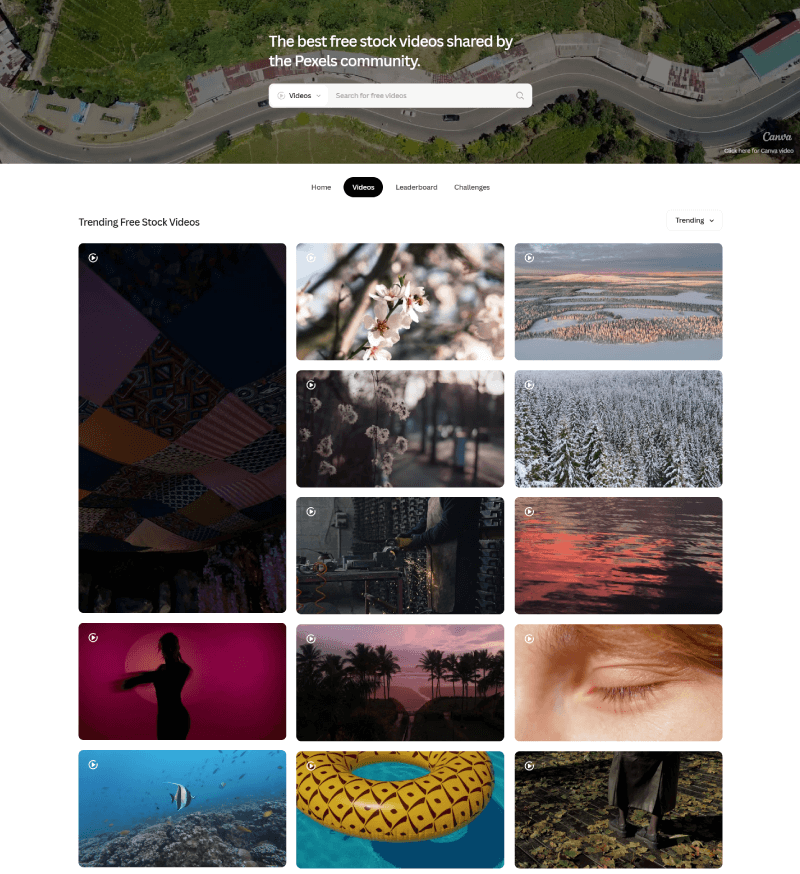The image size is (800, 874).
Task: Go to the Challenges tab
Action: (x=472, y=187)
